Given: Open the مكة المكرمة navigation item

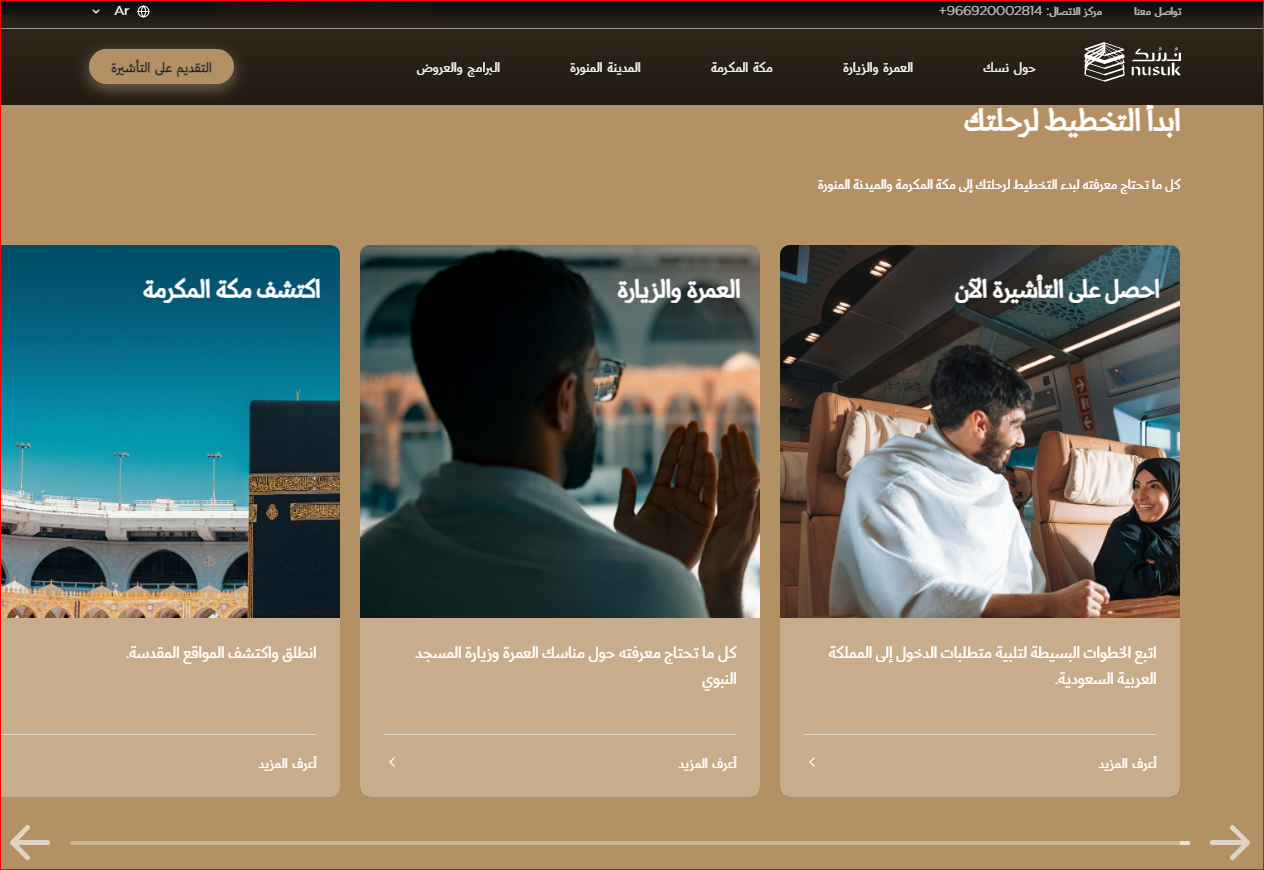Looking at the screenshot, I should point(741,68).
